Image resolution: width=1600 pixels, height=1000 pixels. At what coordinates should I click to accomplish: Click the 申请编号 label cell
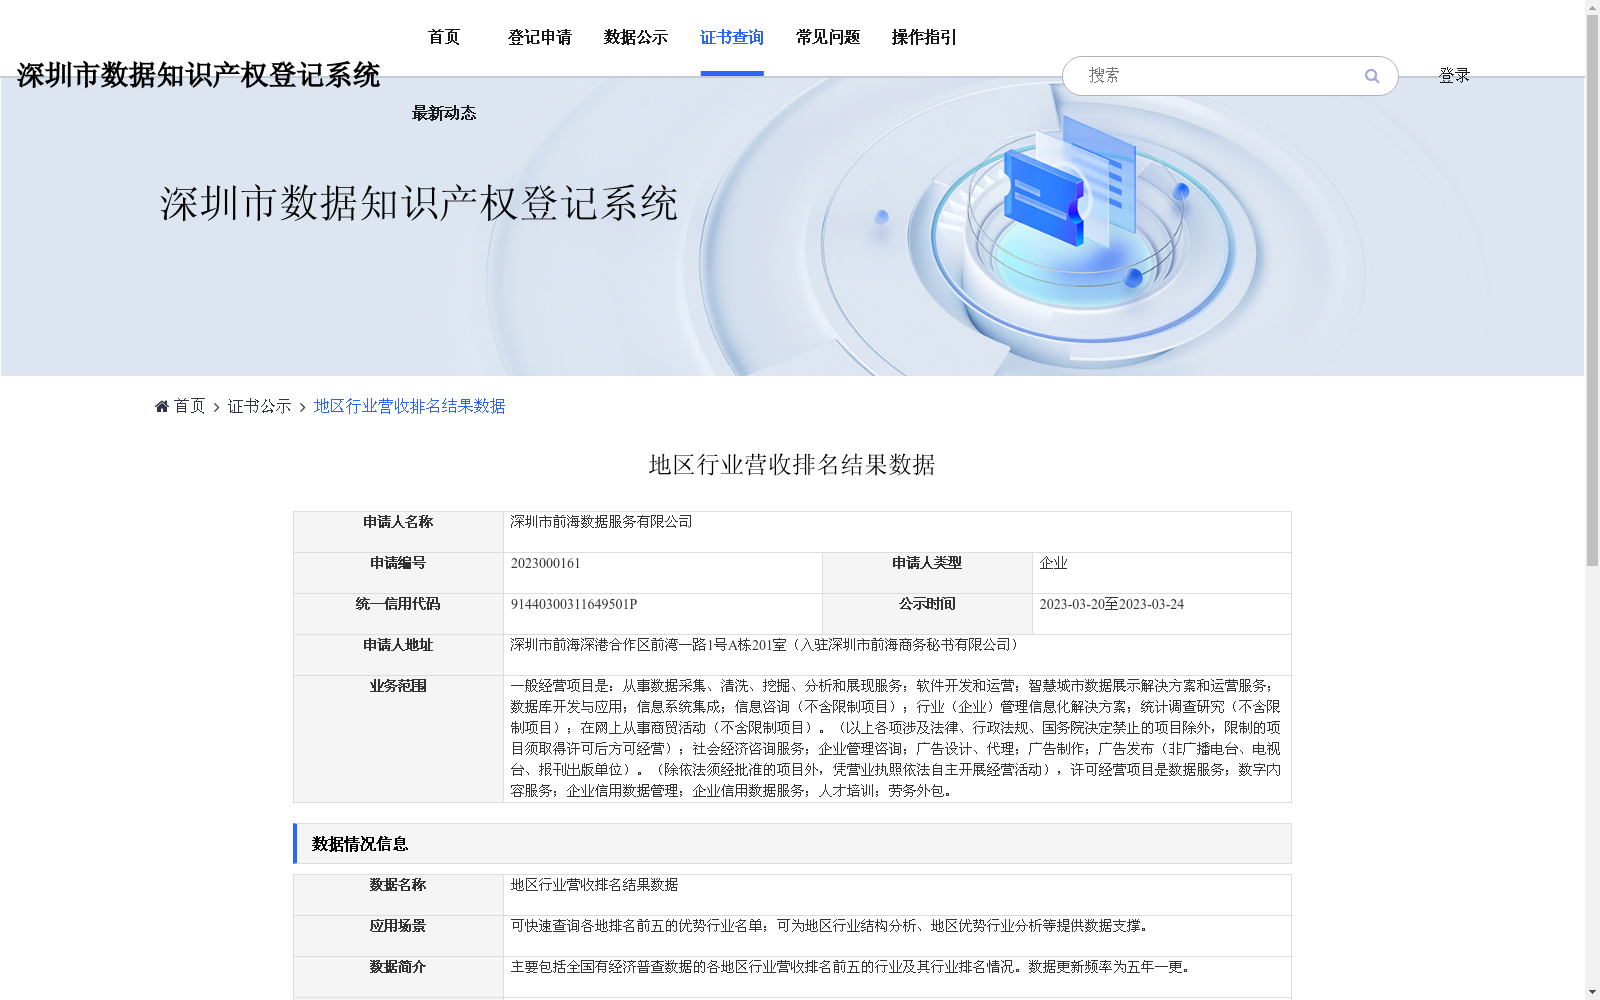(x=398, y=573)
